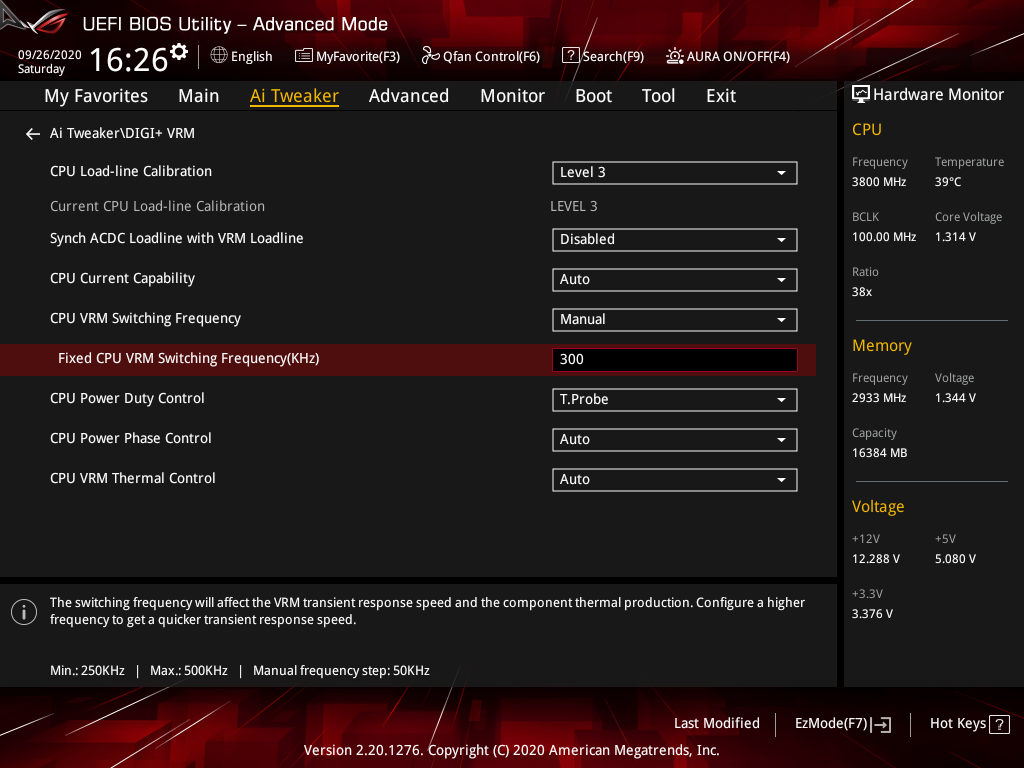Select CPU Power Duty Control label
Screen dimensions: 1024x768
click(x=127, y=398)
